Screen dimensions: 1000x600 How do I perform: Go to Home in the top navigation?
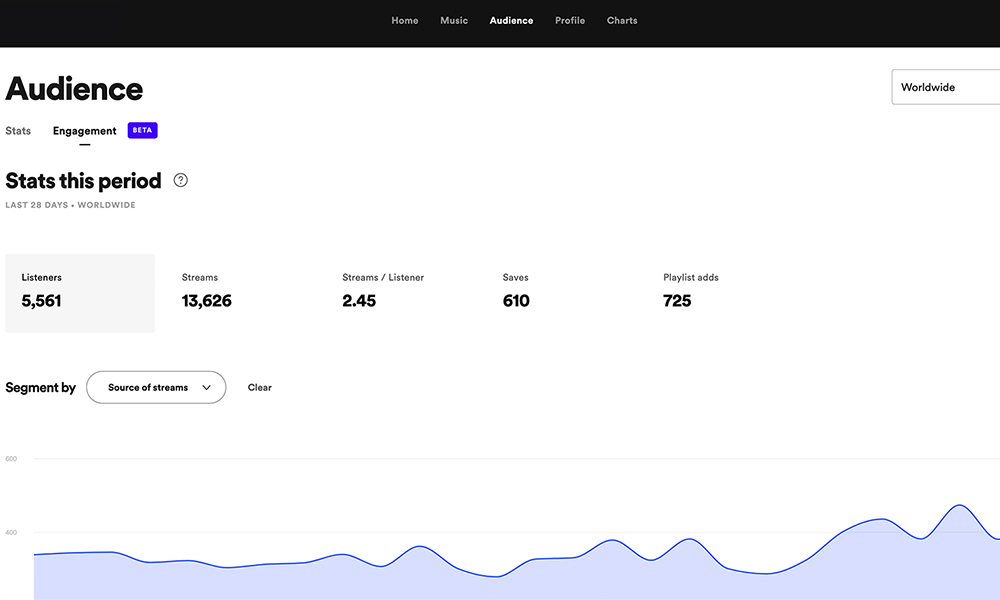(x=405, y=21)
